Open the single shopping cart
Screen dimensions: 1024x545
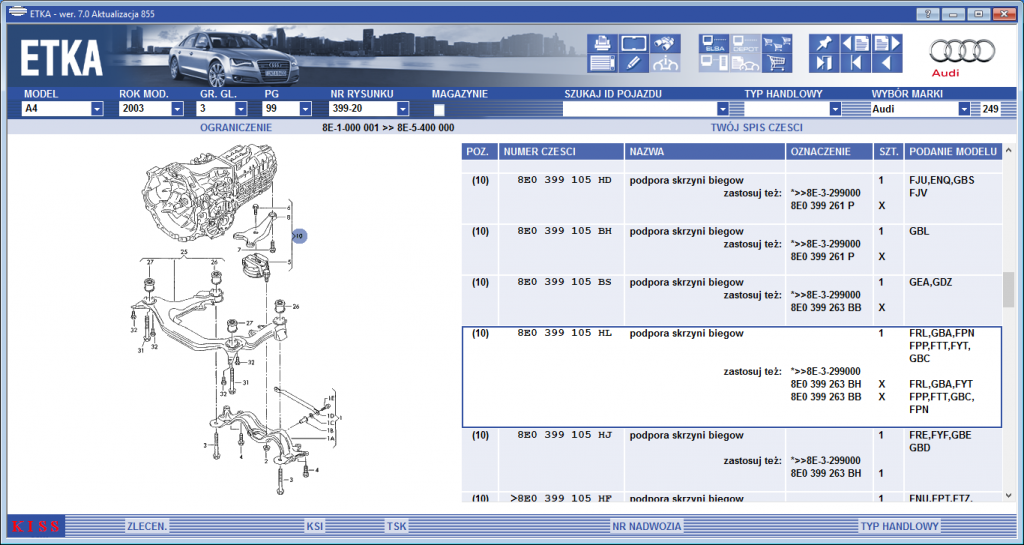(777, 63)
